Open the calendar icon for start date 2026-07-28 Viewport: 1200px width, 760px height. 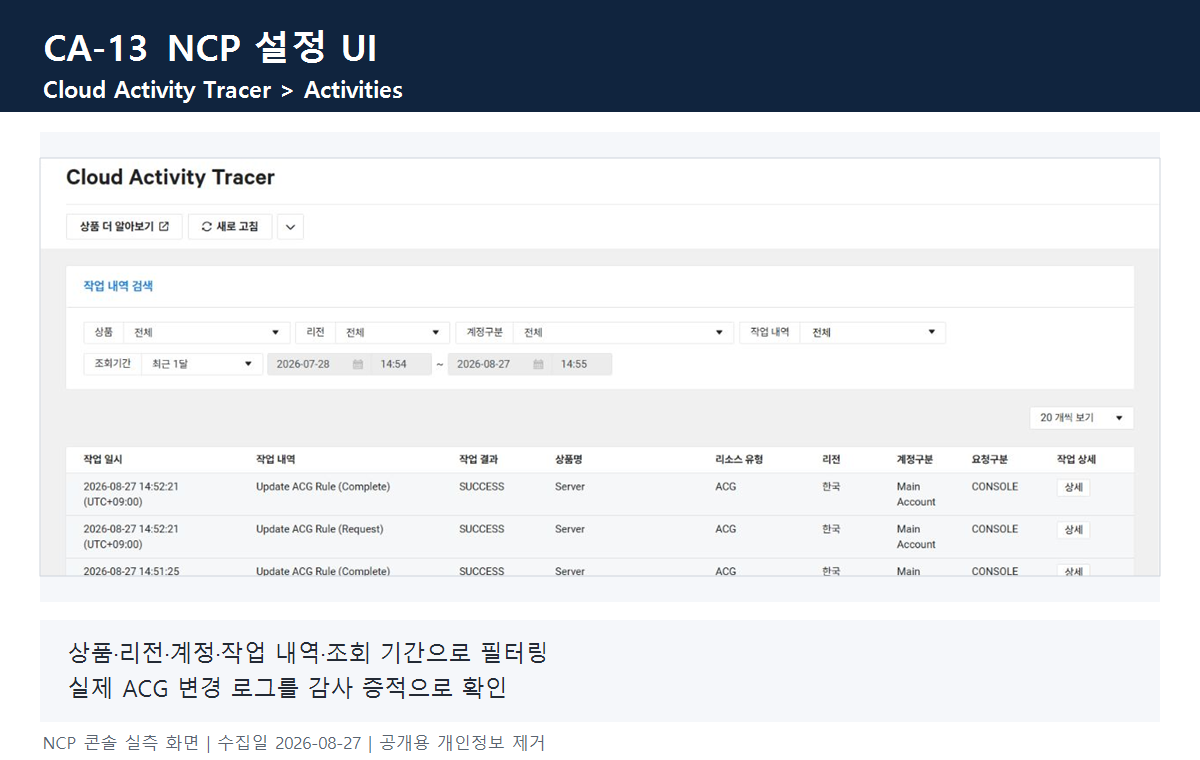click(358, 364)
